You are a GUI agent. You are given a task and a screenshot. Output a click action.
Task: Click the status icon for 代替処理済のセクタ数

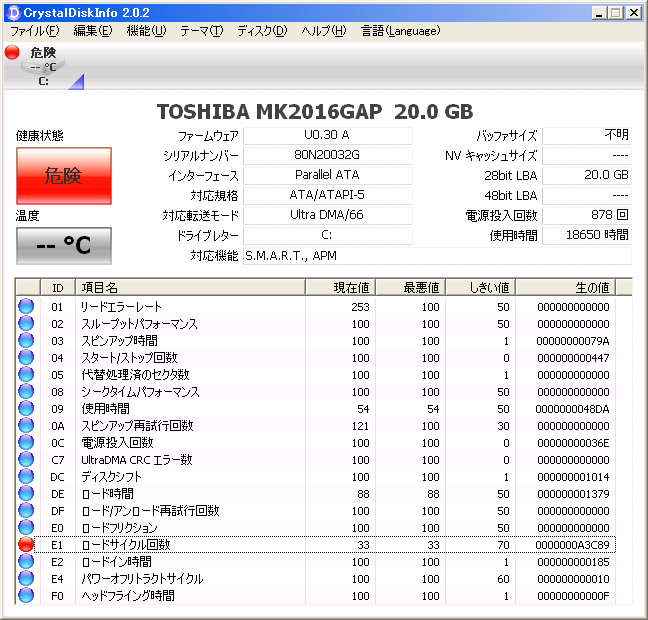click(26, 374)
